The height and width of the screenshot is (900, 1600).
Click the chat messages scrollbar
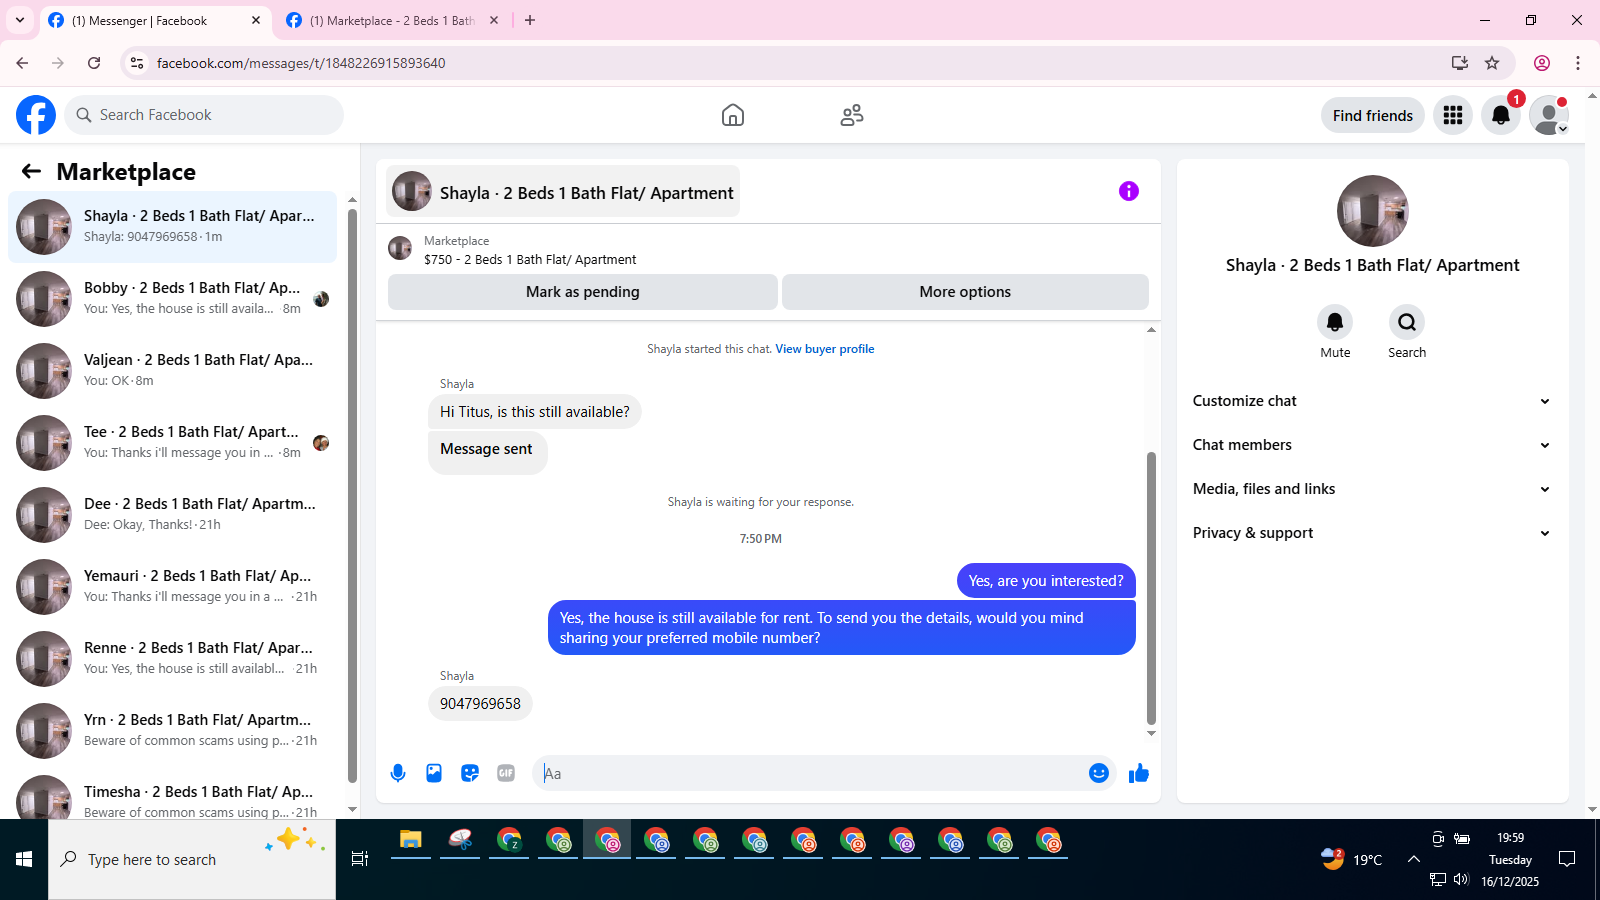click(1151, 588)
